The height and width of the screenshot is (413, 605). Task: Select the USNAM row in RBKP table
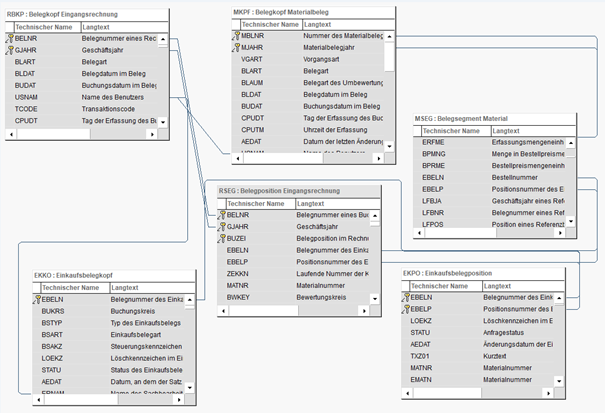point(85,96)
